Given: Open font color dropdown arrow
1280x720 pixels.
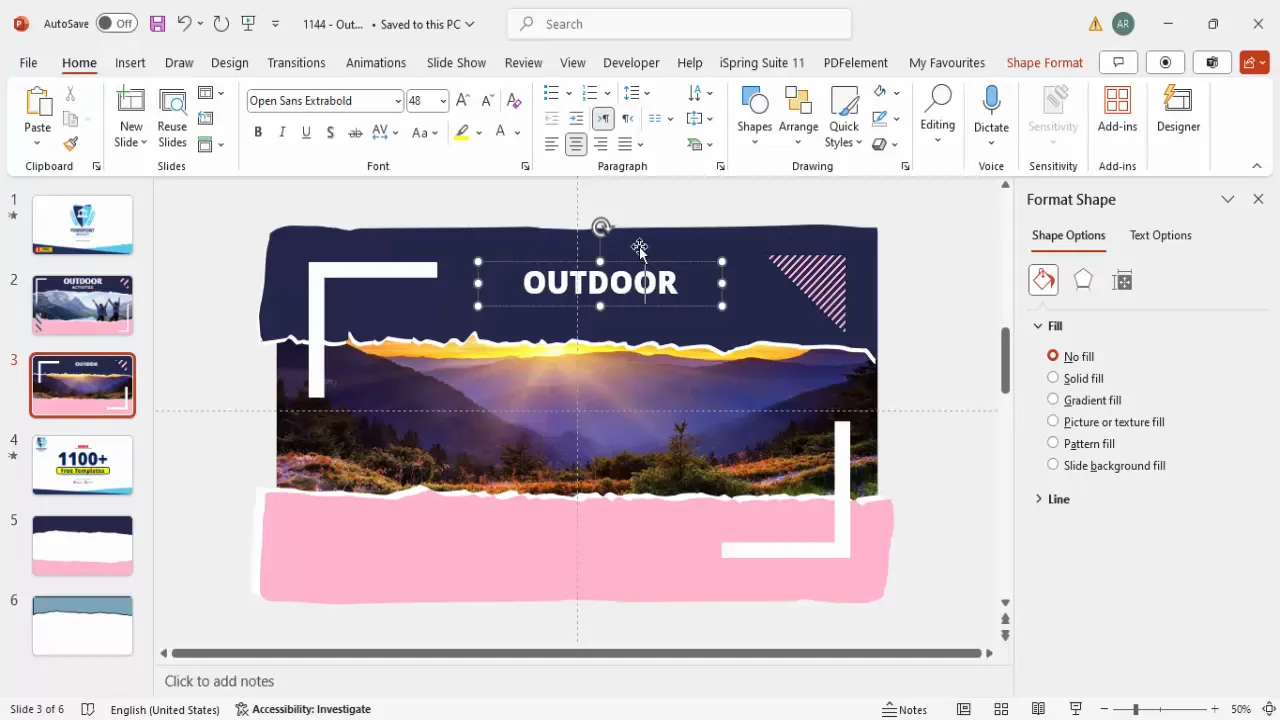Looking at the screenshot, I should click(518, 132).
